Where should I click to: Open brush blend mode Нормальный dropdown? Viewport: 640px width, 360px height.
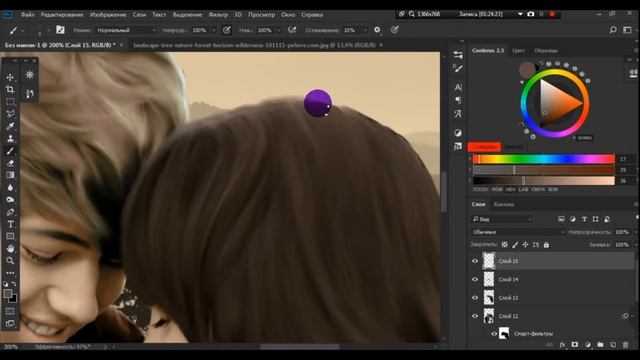point(126,30)
